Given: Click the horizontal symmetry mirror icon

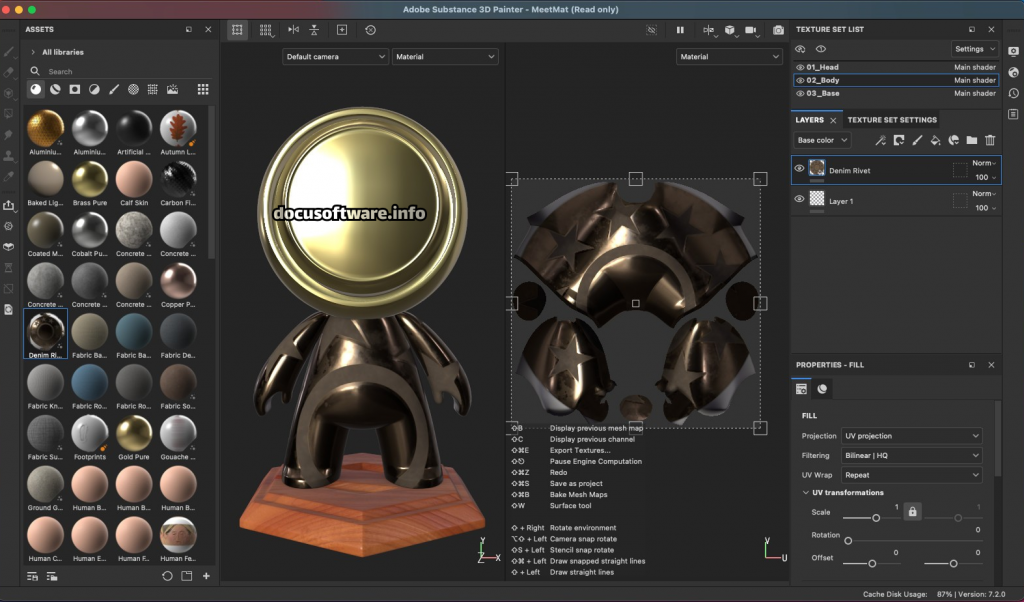Looking at the screenshot, I should tap(294, 30).
